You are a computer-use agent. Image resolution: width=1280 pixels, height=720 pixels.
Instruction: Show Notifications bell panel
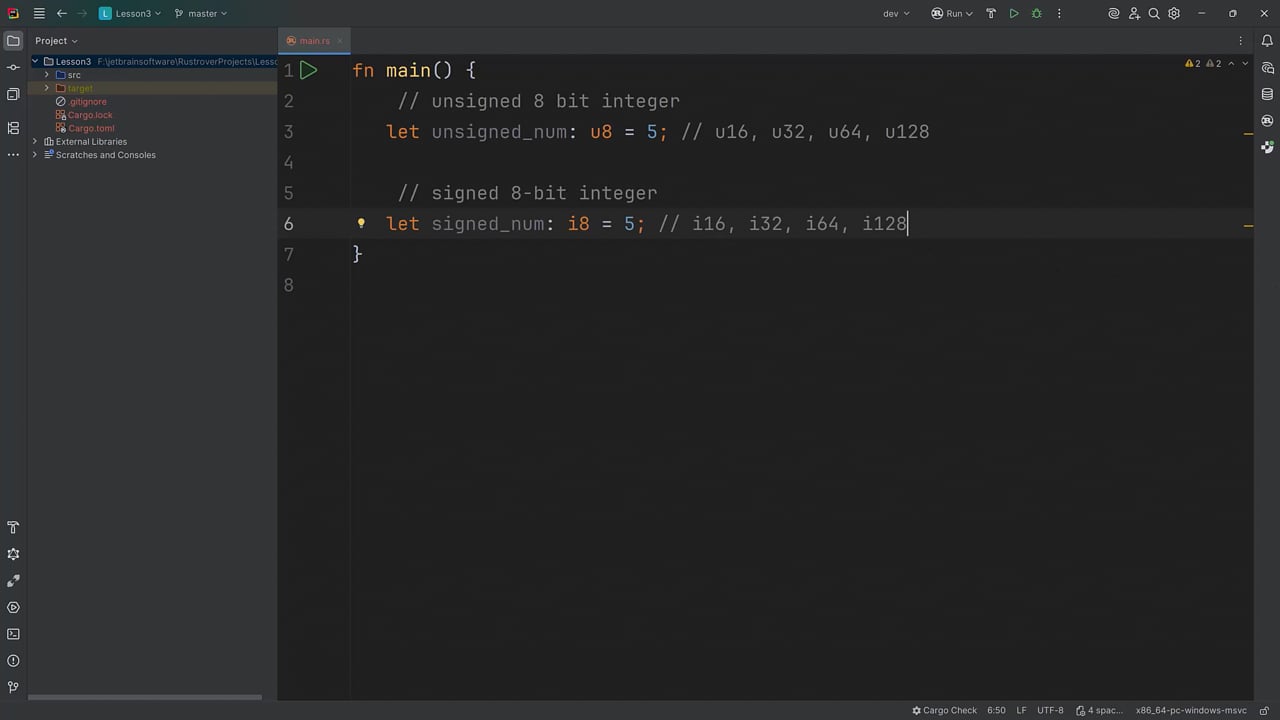coord(1267,41)
